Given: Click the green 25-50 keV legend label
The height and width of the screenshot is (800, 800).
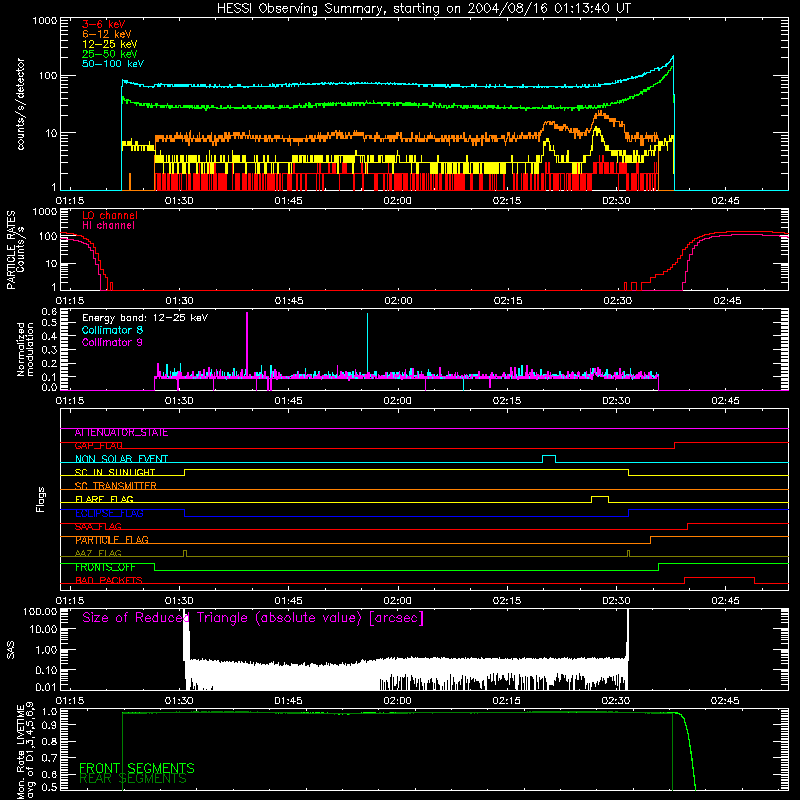Looking at the screenshot, I should [x=109, y=54].
